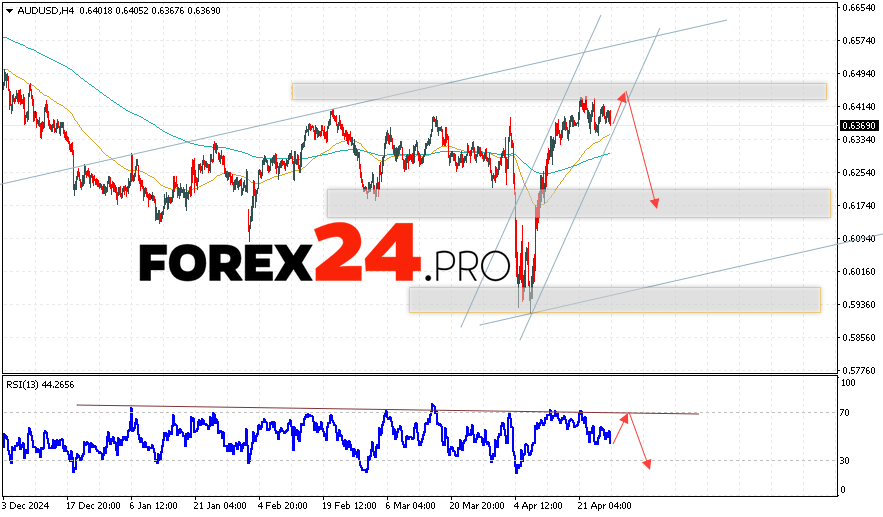Screen dimensions: 883x517
Task: Select the current price tag 0.63690
Action: pyautogui.click(x=859, y=126)
